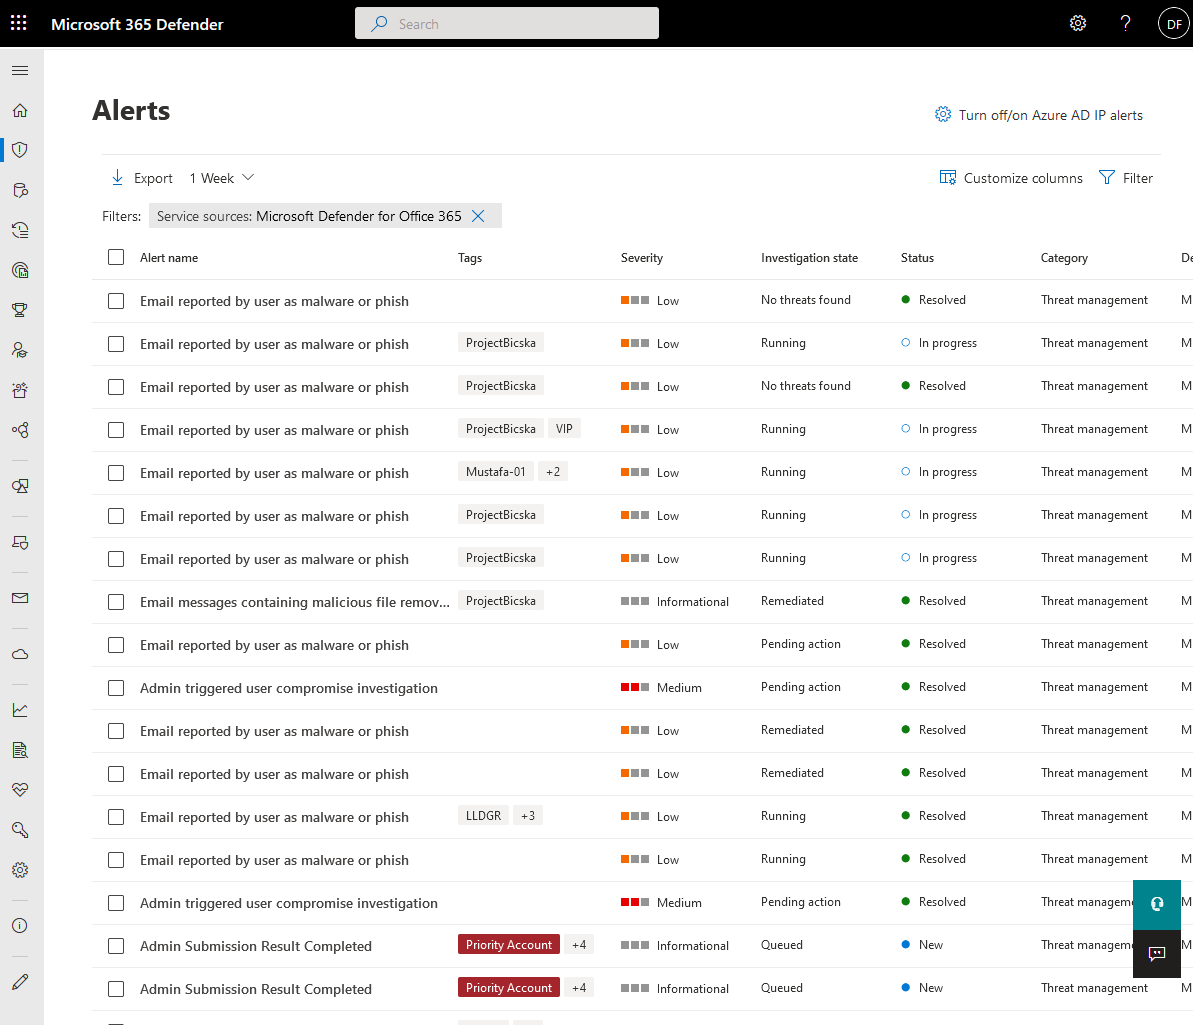The width and height of the screenshot is (1193, 1025).
Task: Collapse the navigation pane with the hamburger menu
Action: [x=20, y=70]
